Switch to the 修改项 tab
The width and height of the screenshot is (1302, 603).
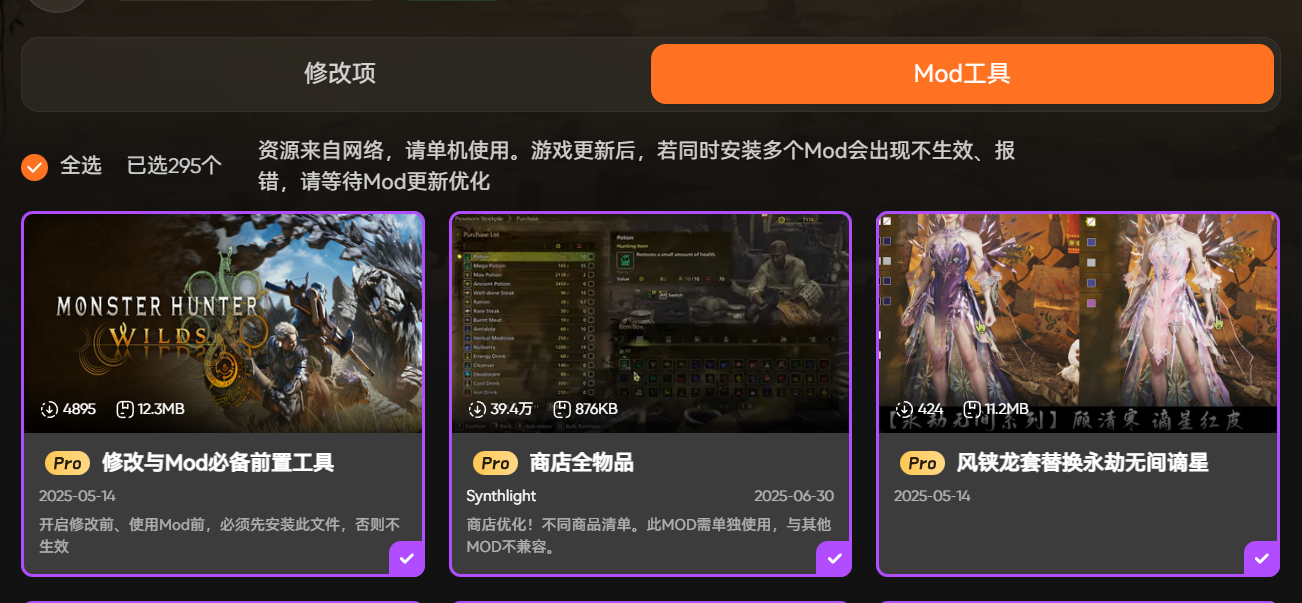(340, 74)
